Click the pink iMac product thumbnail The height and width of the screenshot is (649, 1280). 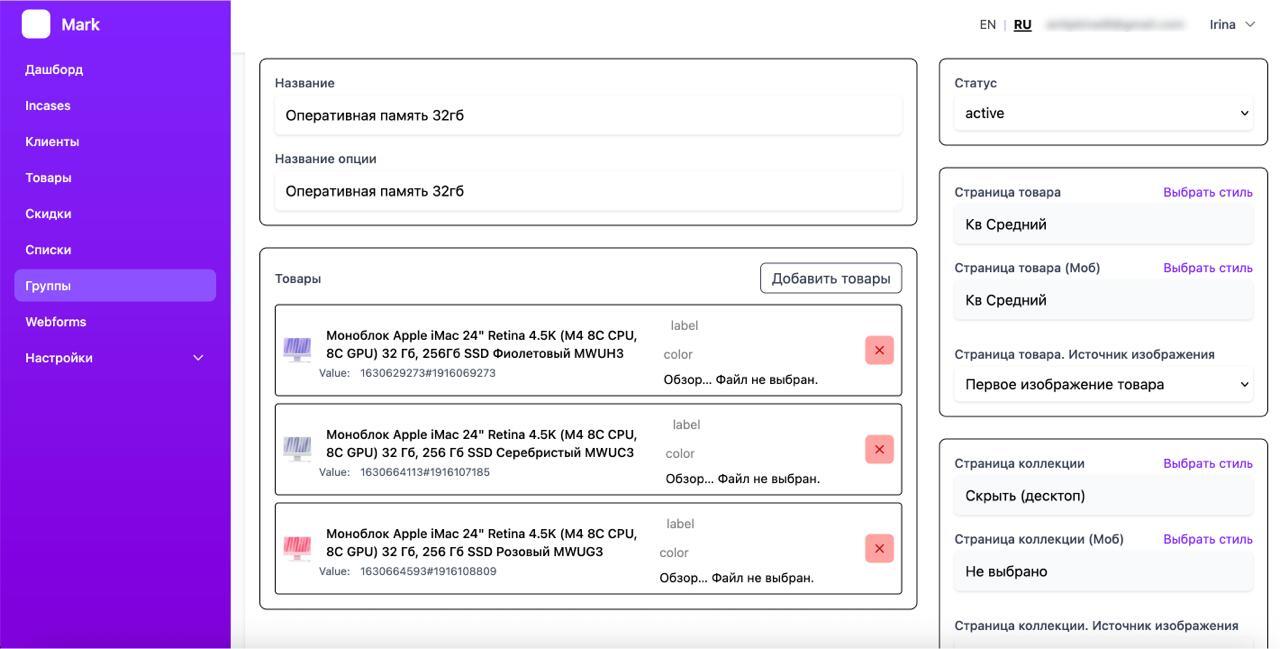tap(297, 547)
